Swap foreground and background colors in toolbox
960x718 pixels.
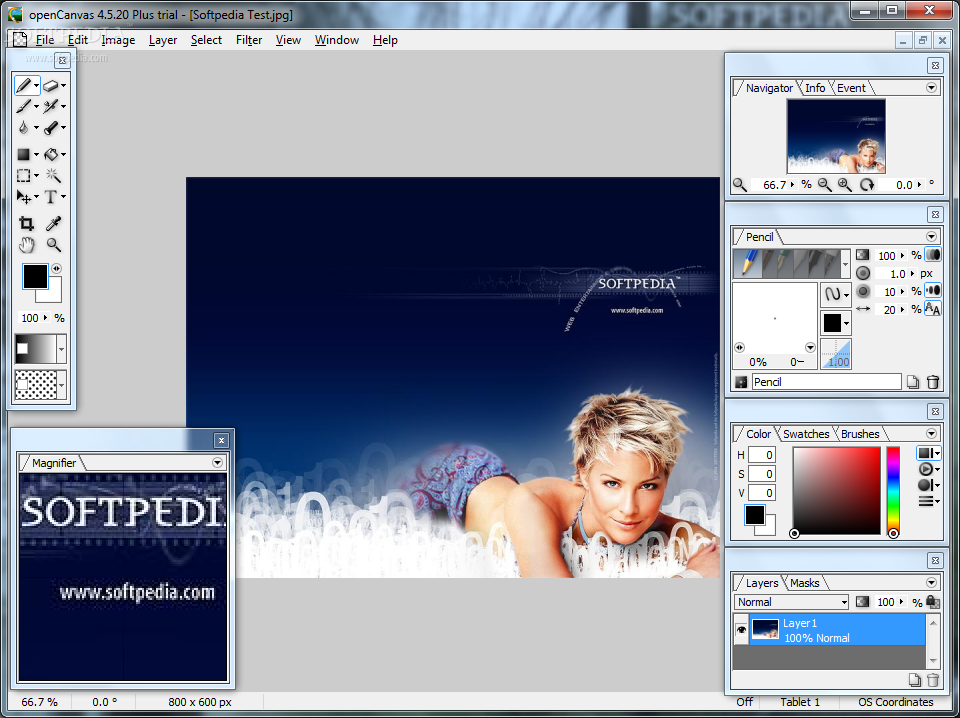coord(56,268)
